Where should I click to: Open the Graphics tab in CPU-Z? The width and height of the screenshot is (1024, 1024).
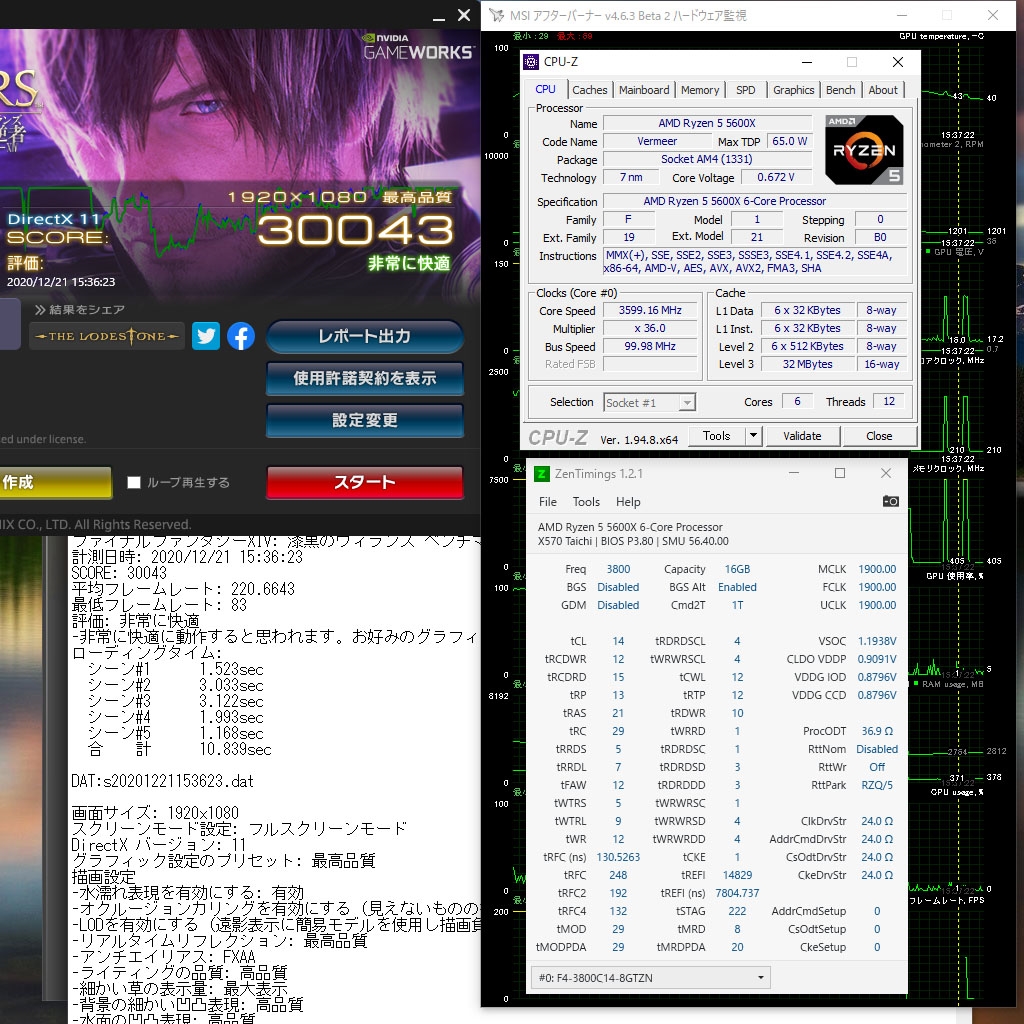point(793,90)
